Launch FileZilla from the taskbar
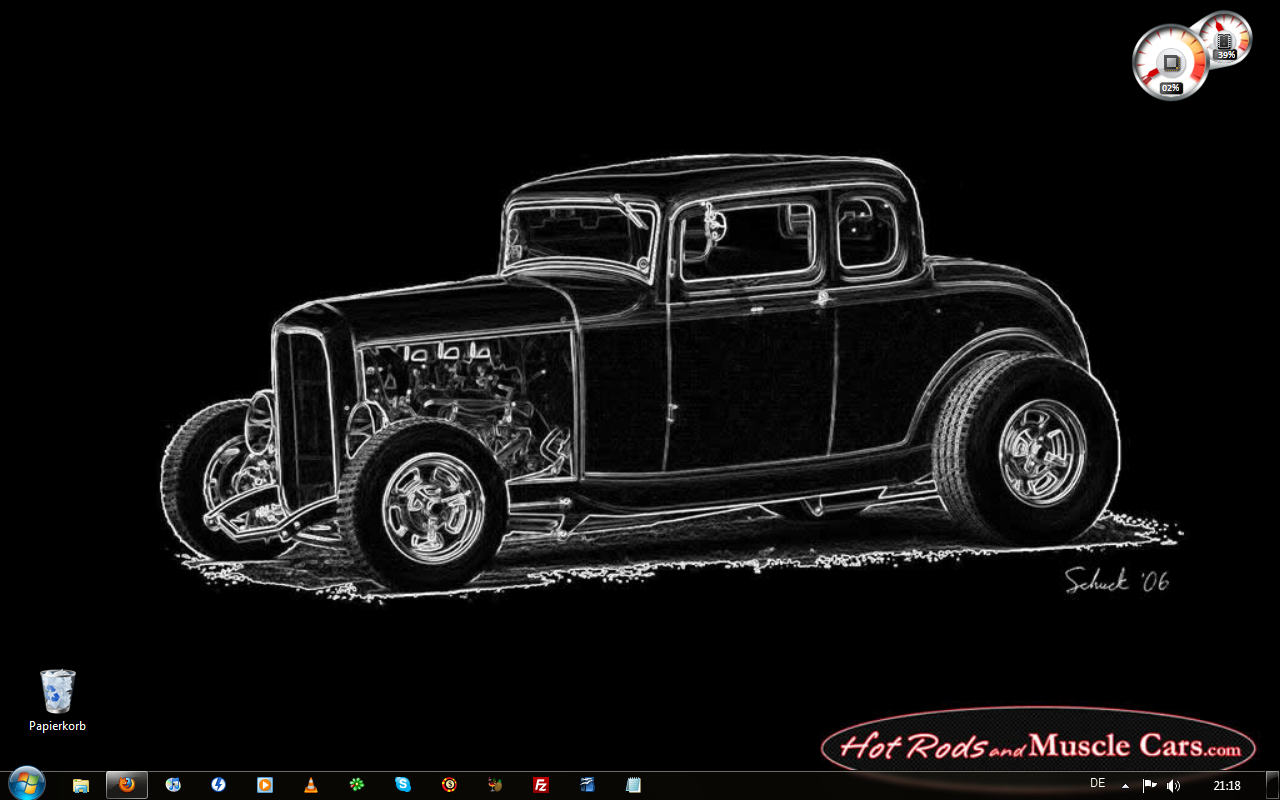The height and width of the screenshot is (800, 1280). pos(541,785)
